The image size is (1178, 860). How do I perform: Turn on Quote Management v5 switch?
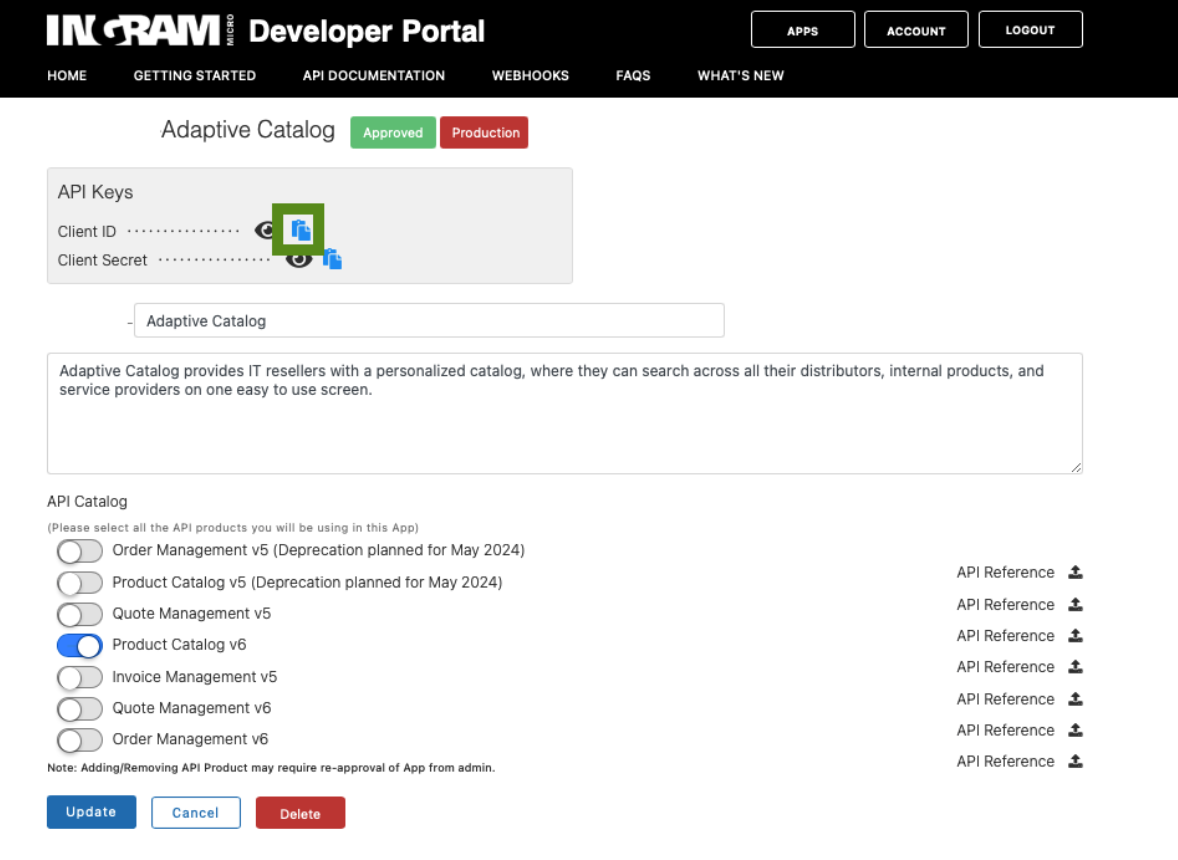[x=80, y=614]
